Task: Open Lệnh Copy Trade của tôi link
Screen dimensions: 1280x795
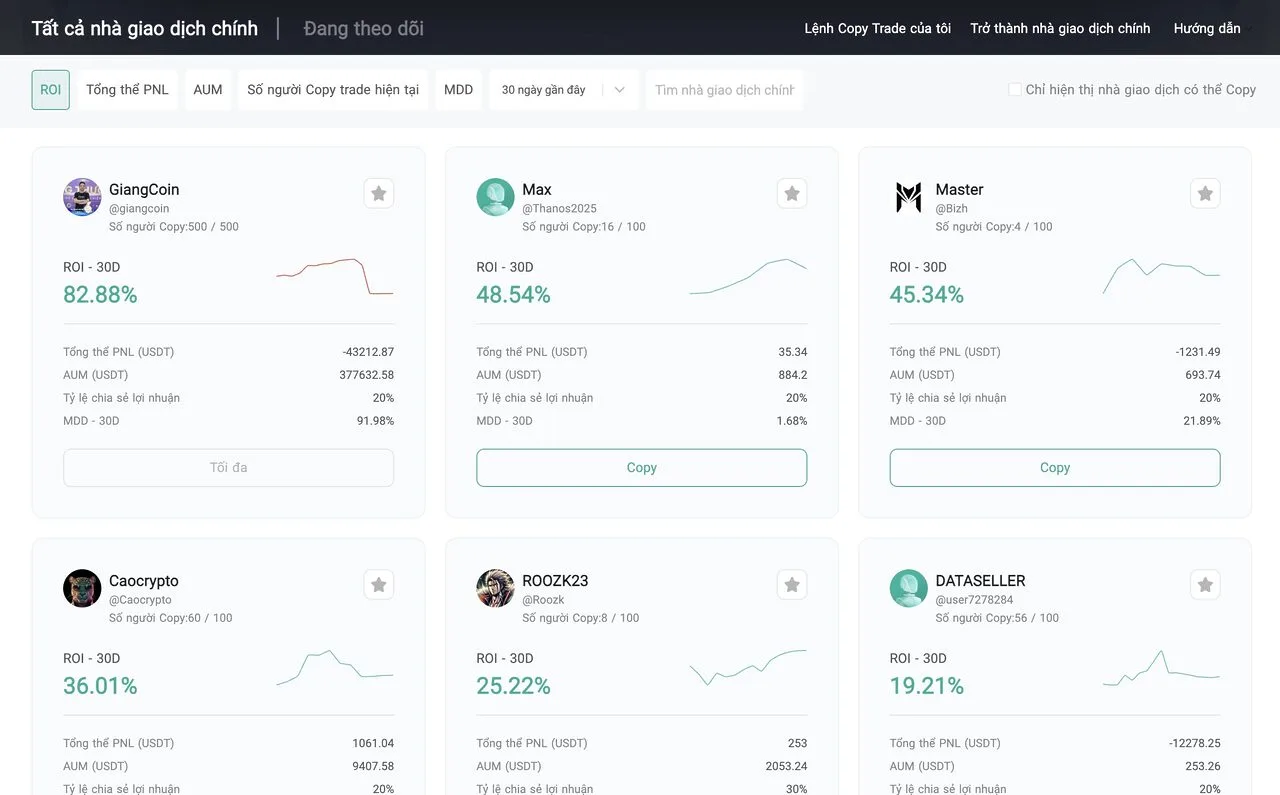Action: 877,28
